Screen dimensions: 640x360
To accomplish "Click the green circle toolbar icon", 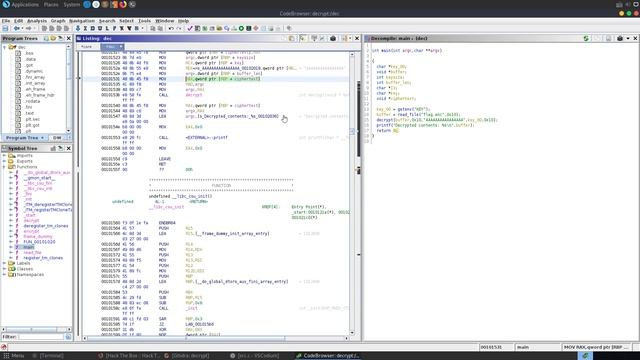I will tap(241, 28).
